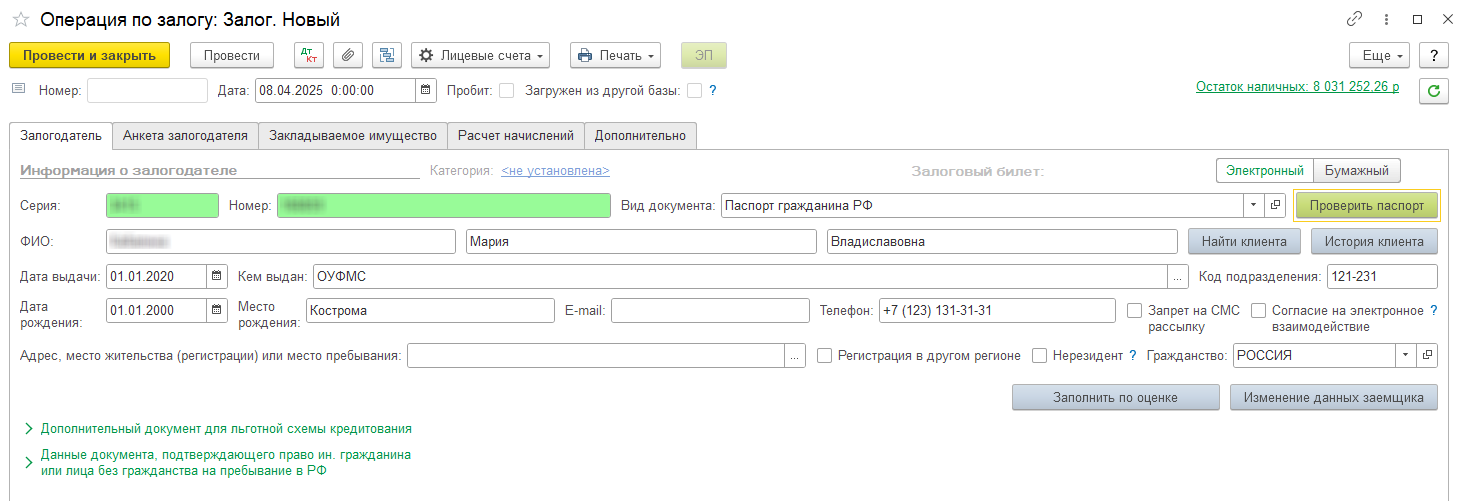1465x501 pixels.
Task: Open История клиента
Action: point(1374,241)
